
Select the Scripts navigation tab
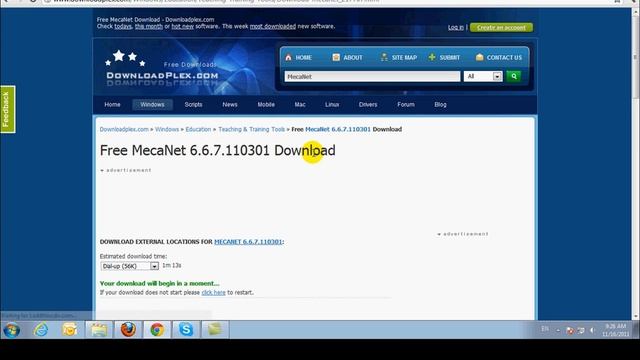[193, 104]
